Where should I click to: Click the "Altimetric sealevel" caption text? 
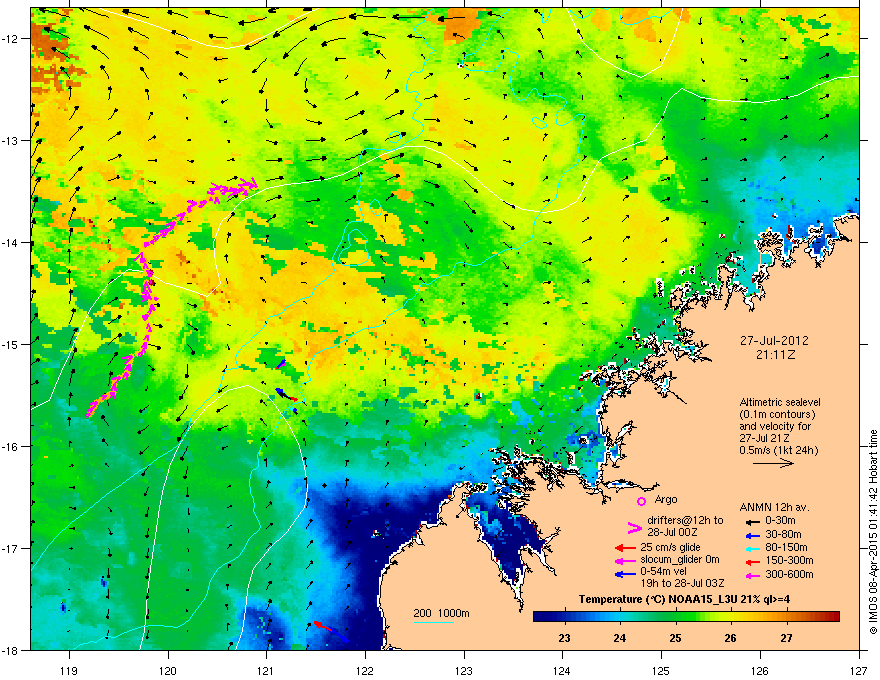[x=780, y=402]
